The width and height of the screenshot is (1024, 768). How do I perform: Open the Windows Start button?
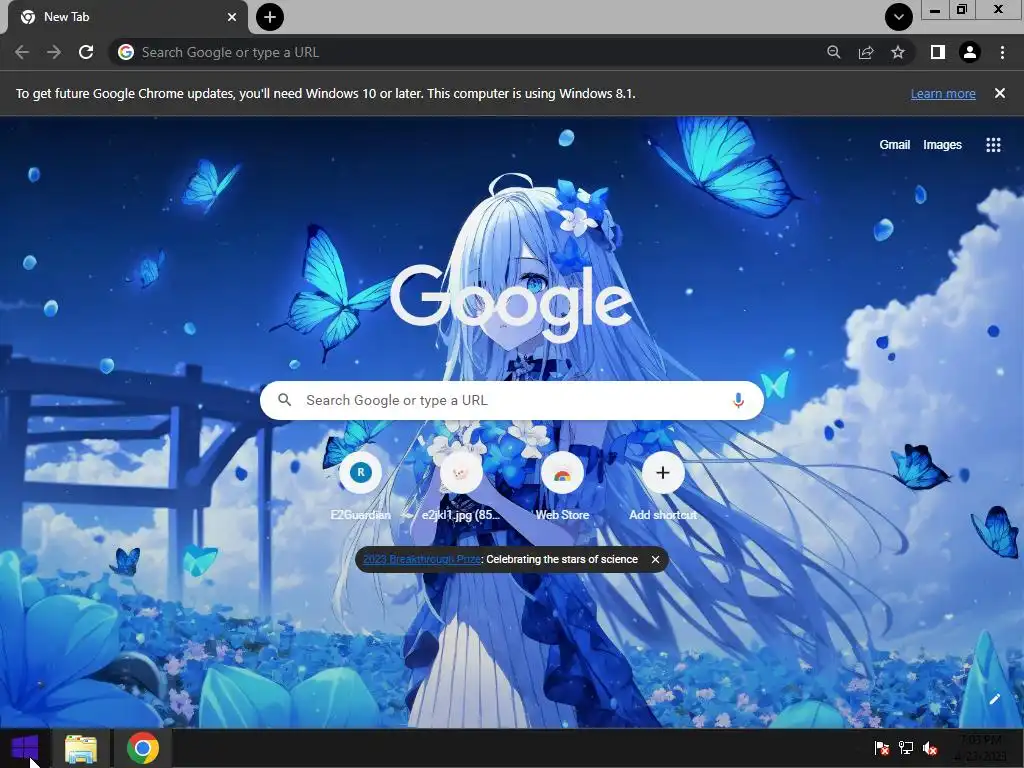(x=25, y=748)
